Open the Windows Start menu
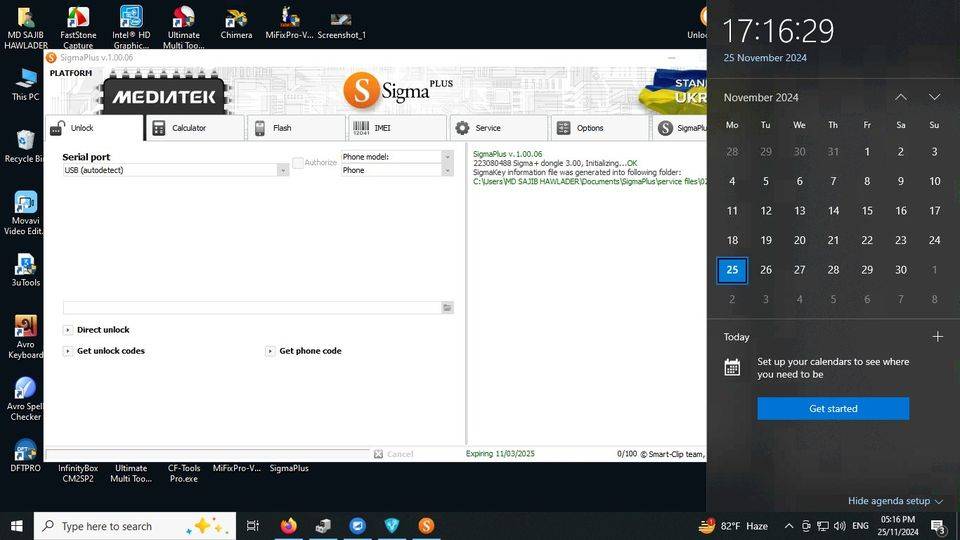The height and width of the screenshot is (540, 960). tap(17, 526)
